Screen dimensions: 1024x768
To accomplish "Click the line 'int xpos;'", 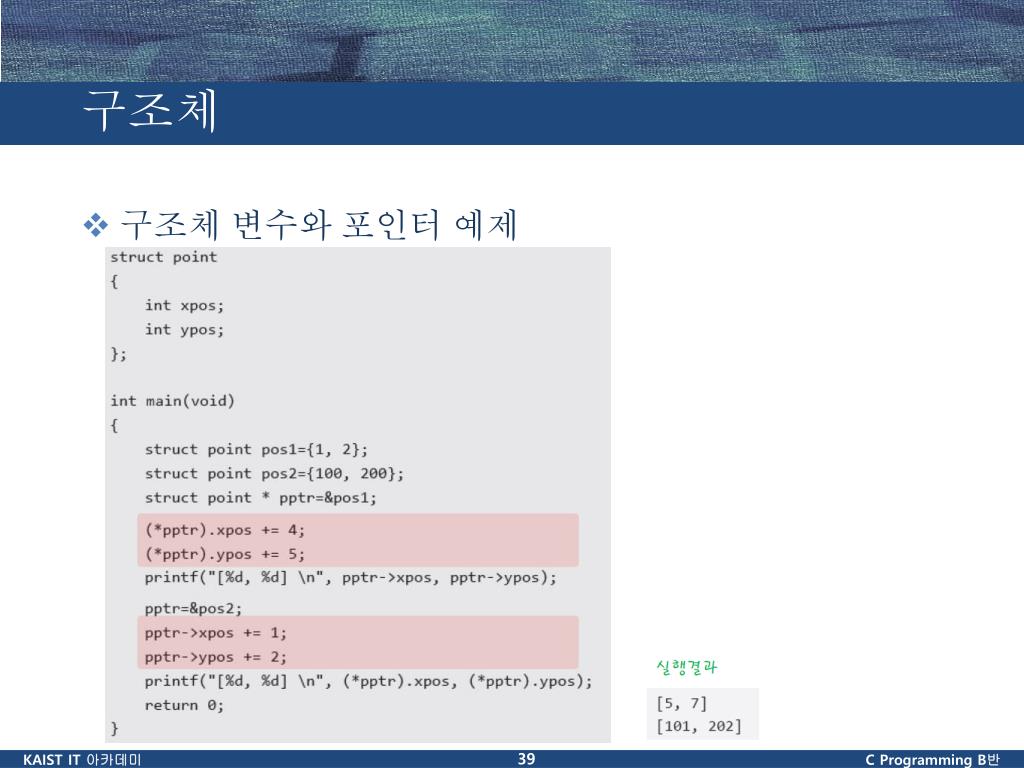I will coord(184,306).
